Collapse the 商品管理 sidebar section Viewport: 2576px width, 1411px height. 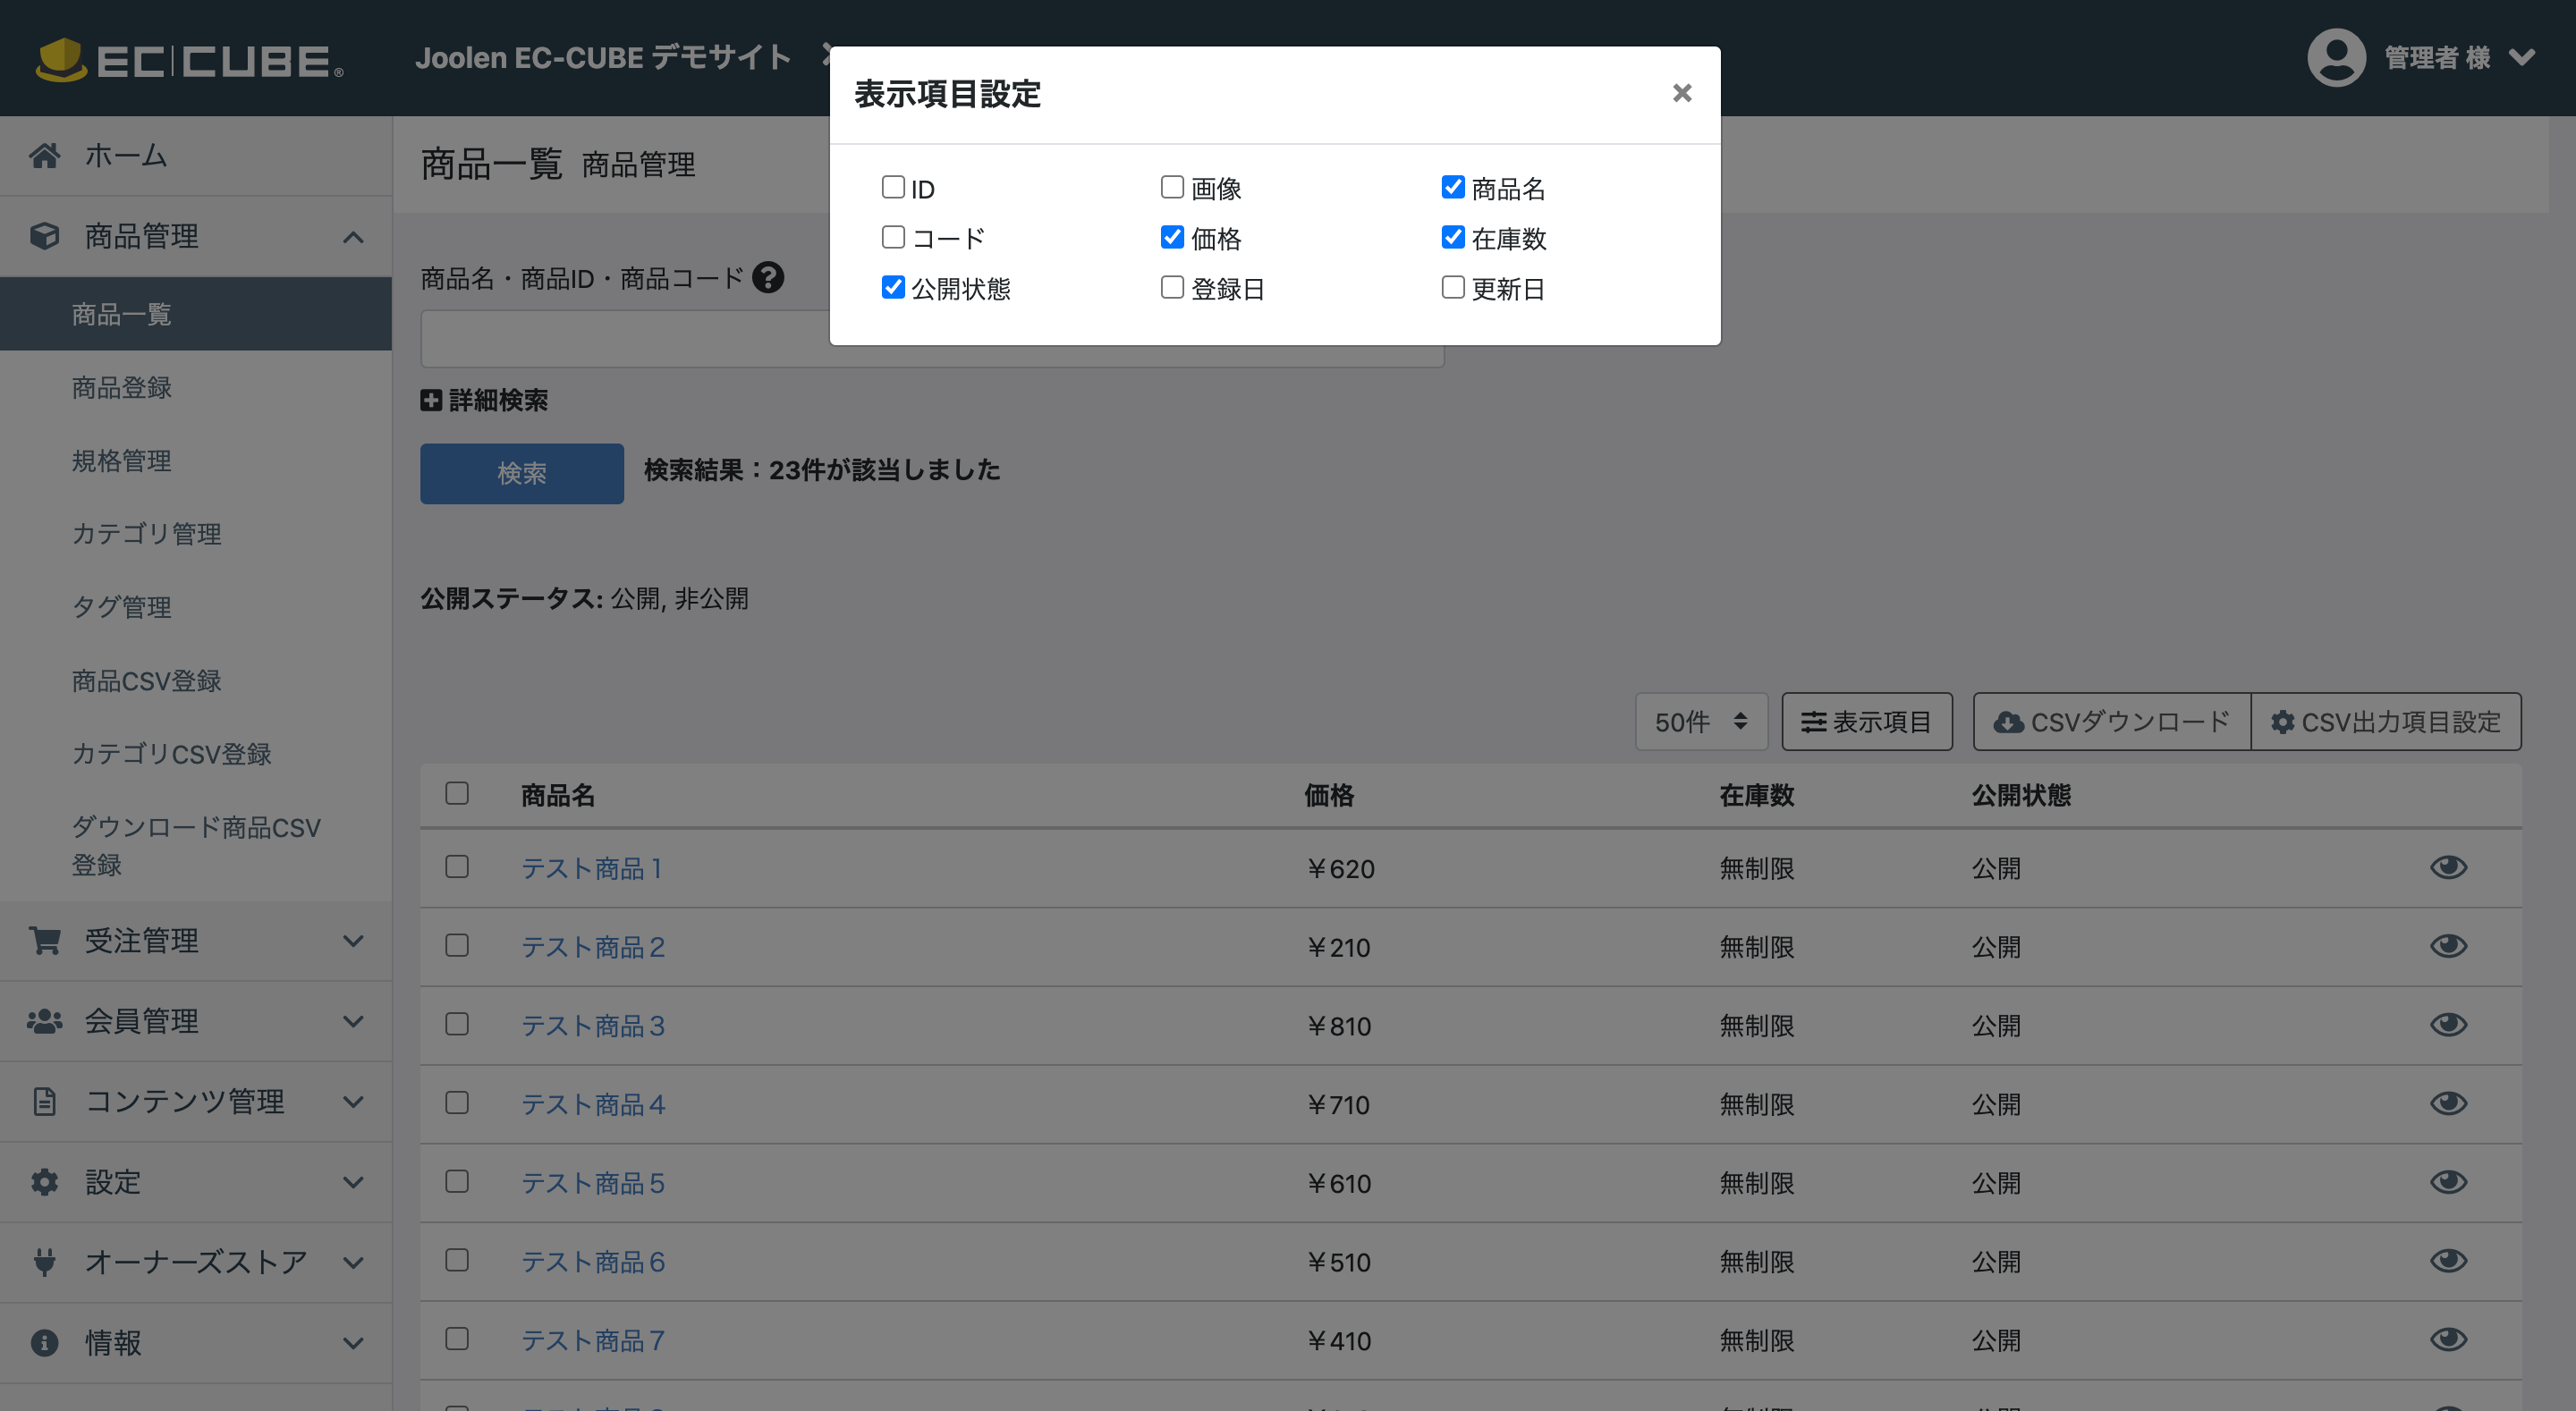tap(353, 237)
